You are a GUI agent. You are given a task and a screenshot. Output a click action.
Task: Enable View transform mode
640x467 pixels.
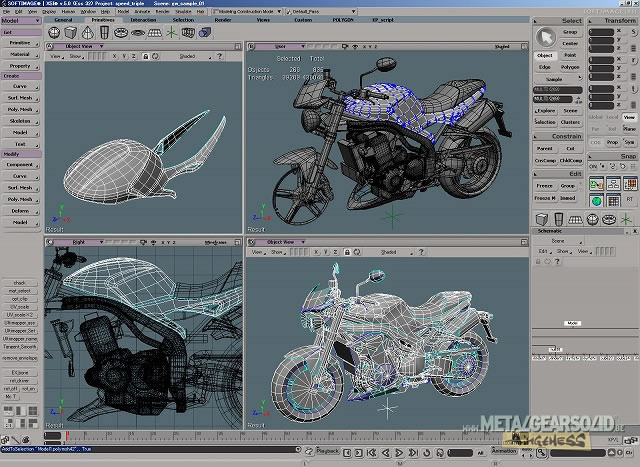629,117
